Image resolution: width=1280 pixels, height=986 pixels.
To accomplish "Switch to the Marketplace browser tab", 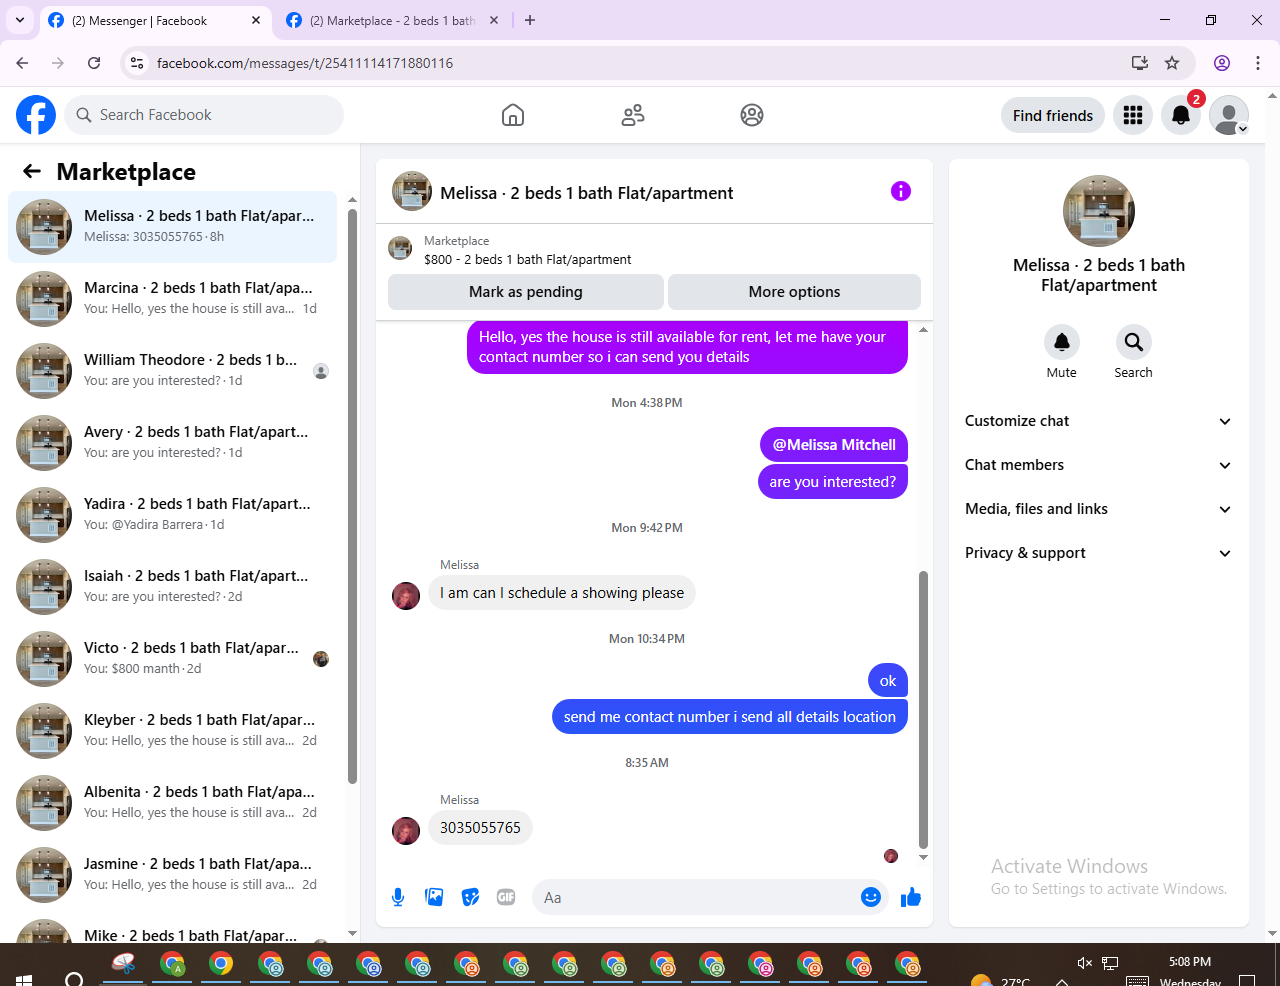I will point(392,20).
